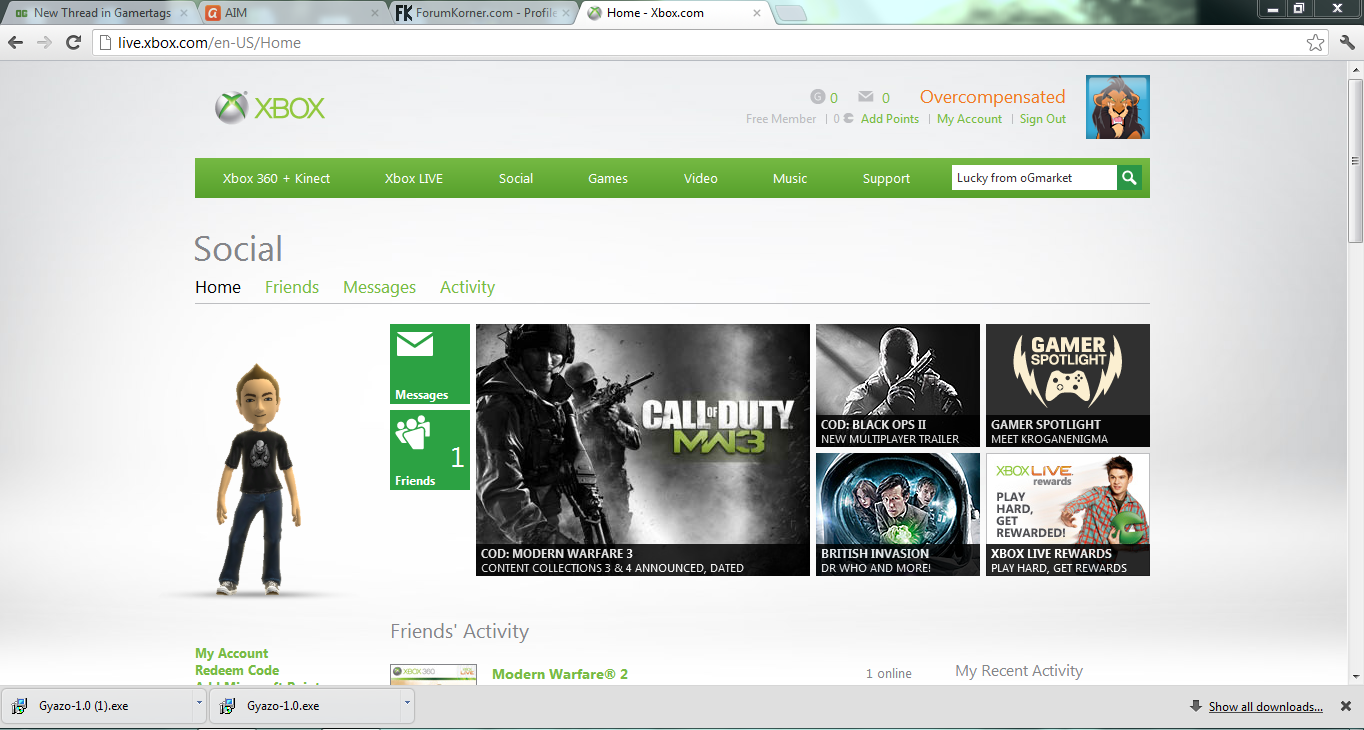Image resolution: width=1364 pixels, height=730 pixels.
Task: Select the Home tab under Social
Action: [218, 287]
